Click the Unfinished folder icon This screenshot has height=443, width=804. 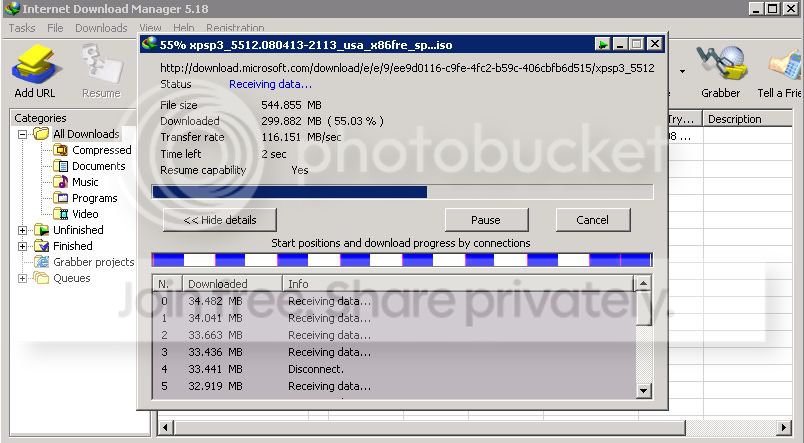pyautogui.click(x=41, y=230)
